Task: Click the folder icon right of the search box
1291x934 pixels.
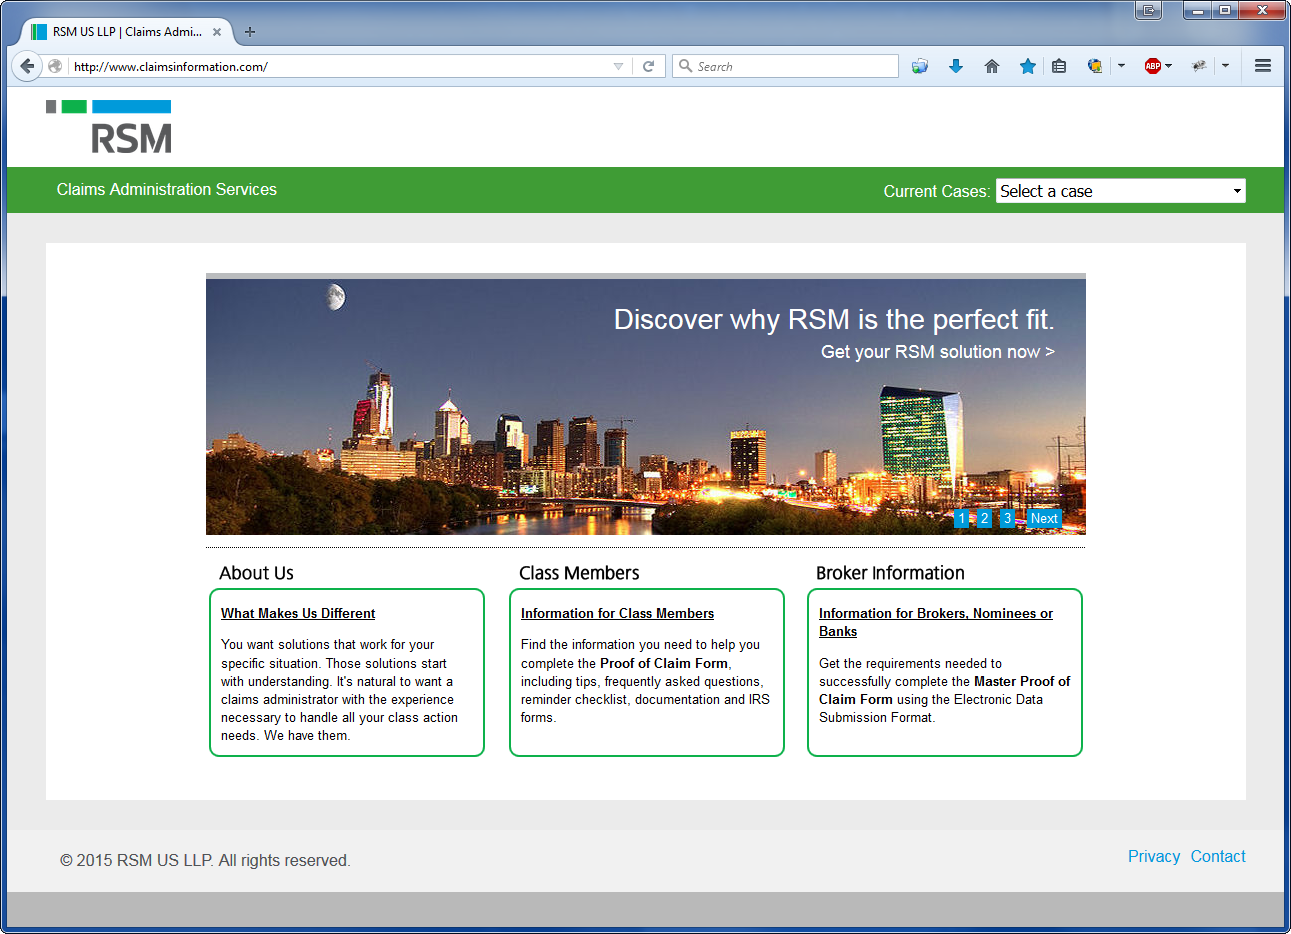Action: pyautogui.click(x=920, y=66)
